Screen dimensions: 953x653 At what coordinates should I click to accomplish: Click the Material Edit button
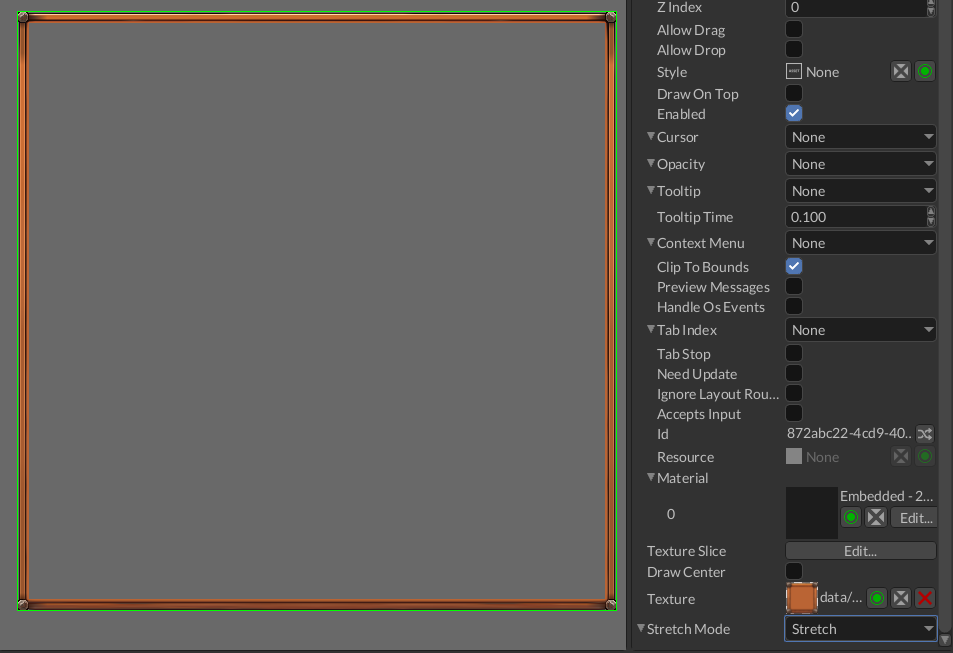point(914,517)
